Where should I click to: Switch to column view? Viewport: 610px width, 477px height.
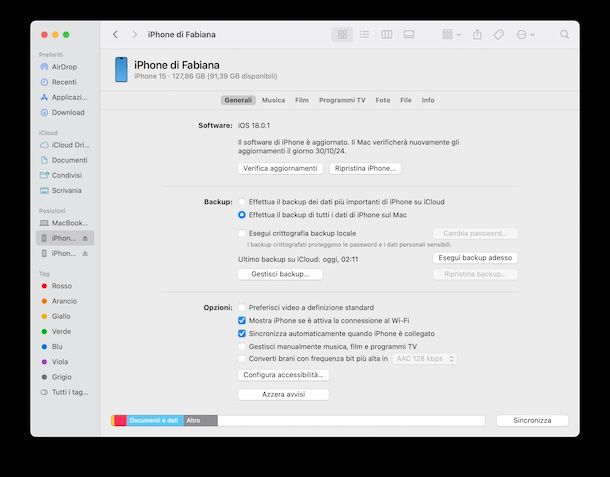tap(387, 35)
